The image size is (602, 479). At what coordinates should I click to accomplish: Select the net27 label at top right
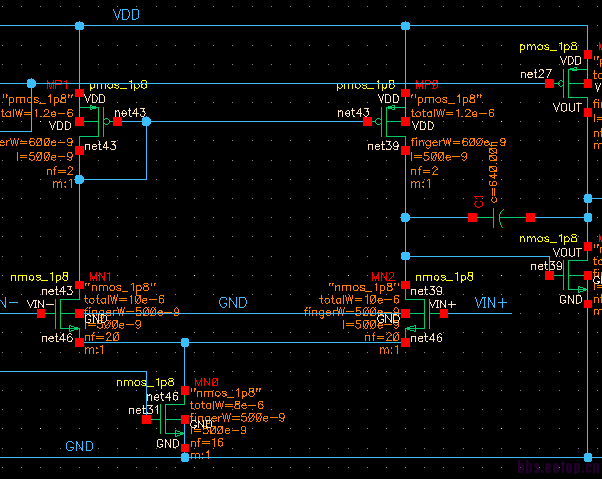coord(536,74)
